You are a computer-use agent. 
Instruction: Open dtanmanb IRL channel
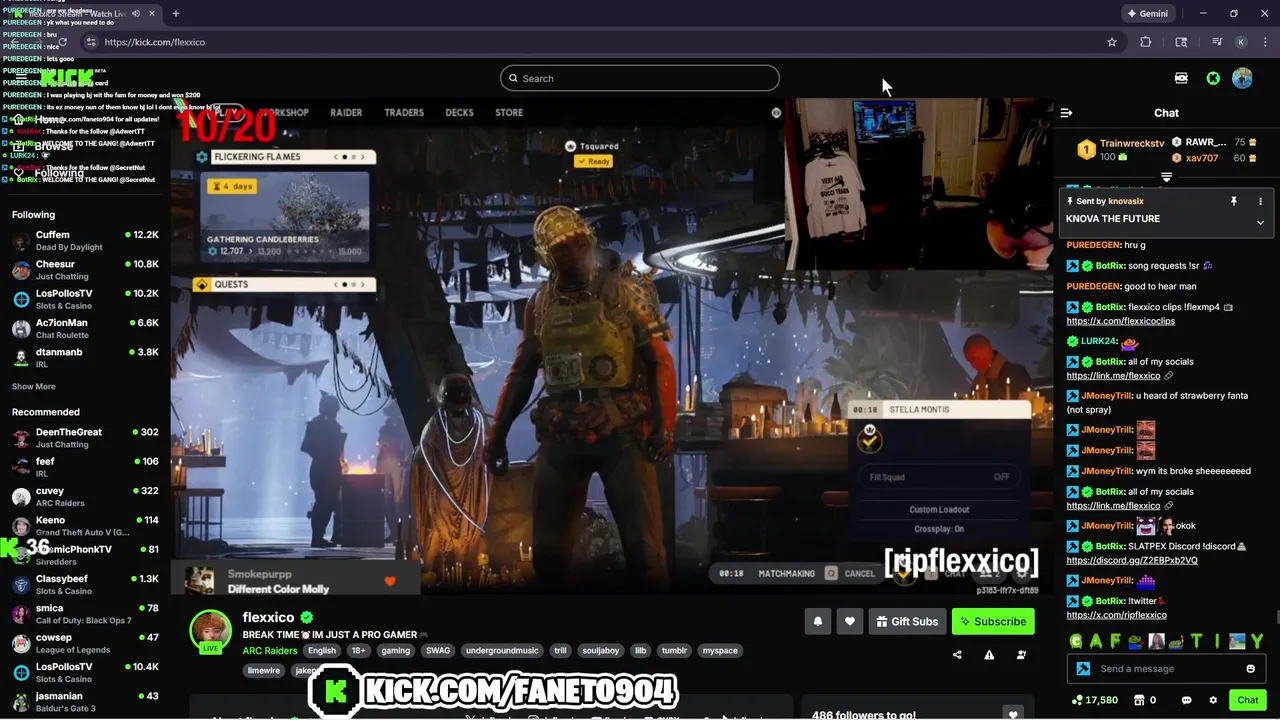pos(85,358)
